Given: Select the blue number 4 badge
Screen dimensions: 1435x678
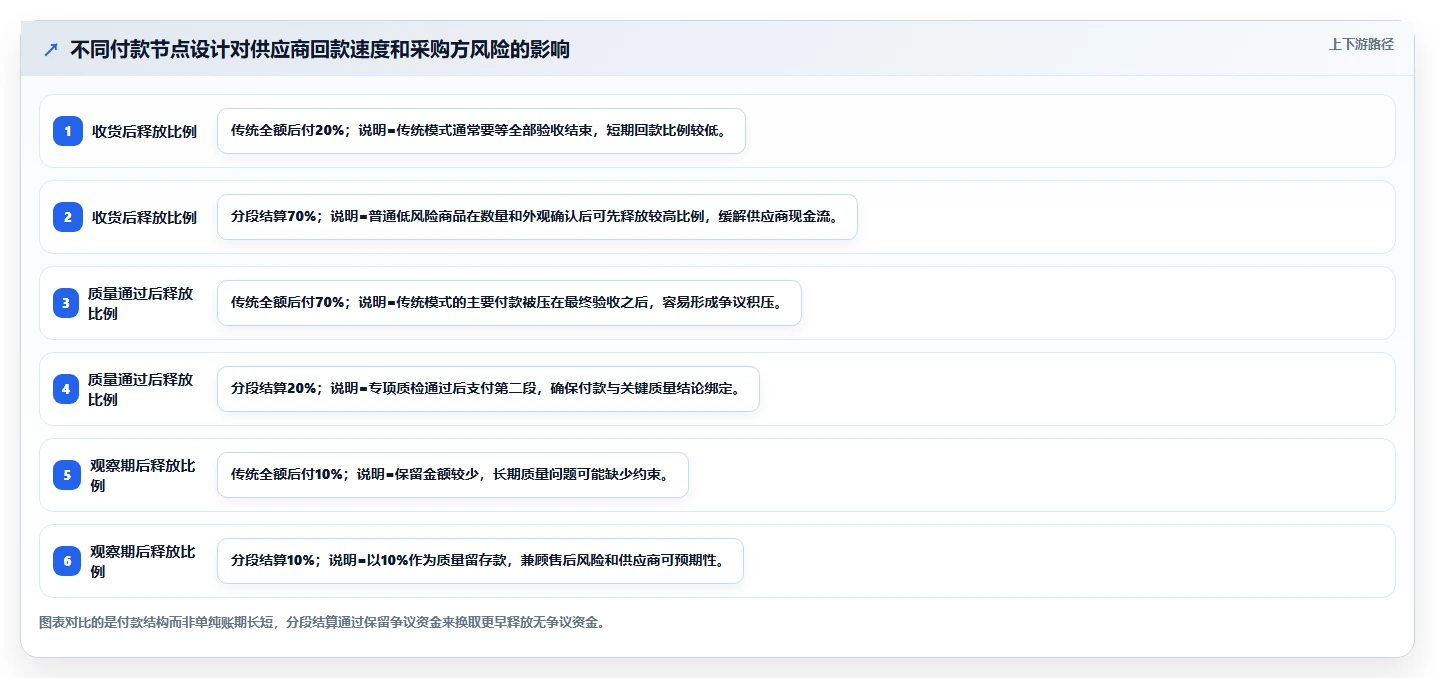Looking at the screenshot, I should [x=67, y=389].
